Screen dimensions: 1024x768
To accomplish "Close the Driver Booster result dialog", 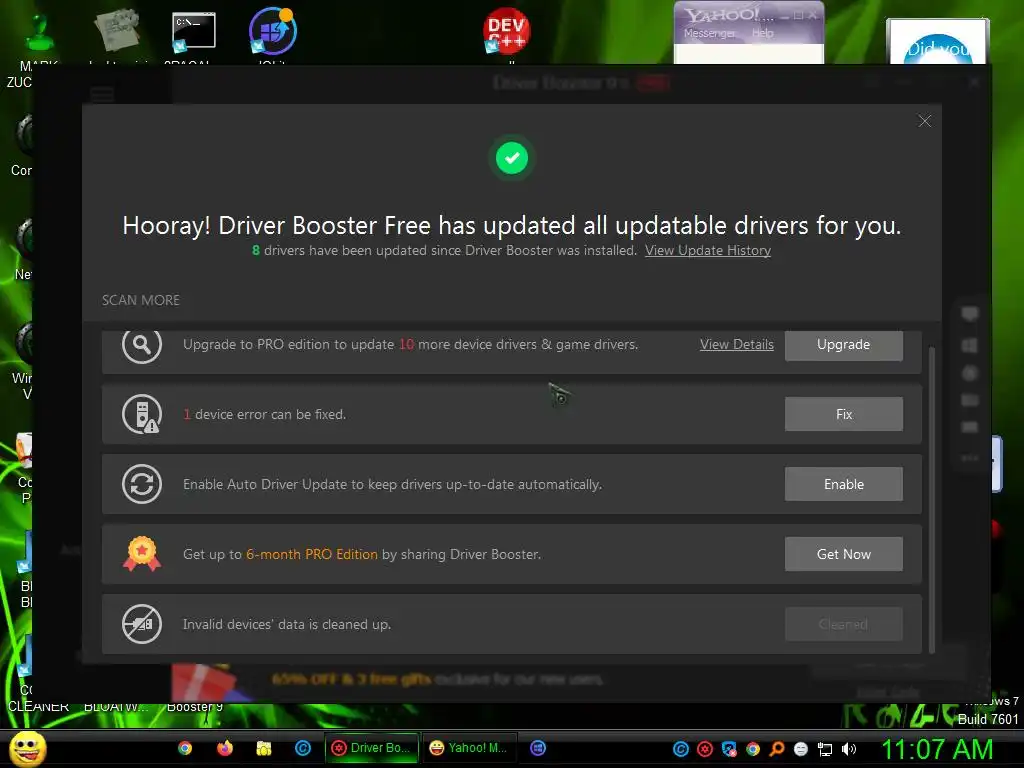I will click(924, 121).
